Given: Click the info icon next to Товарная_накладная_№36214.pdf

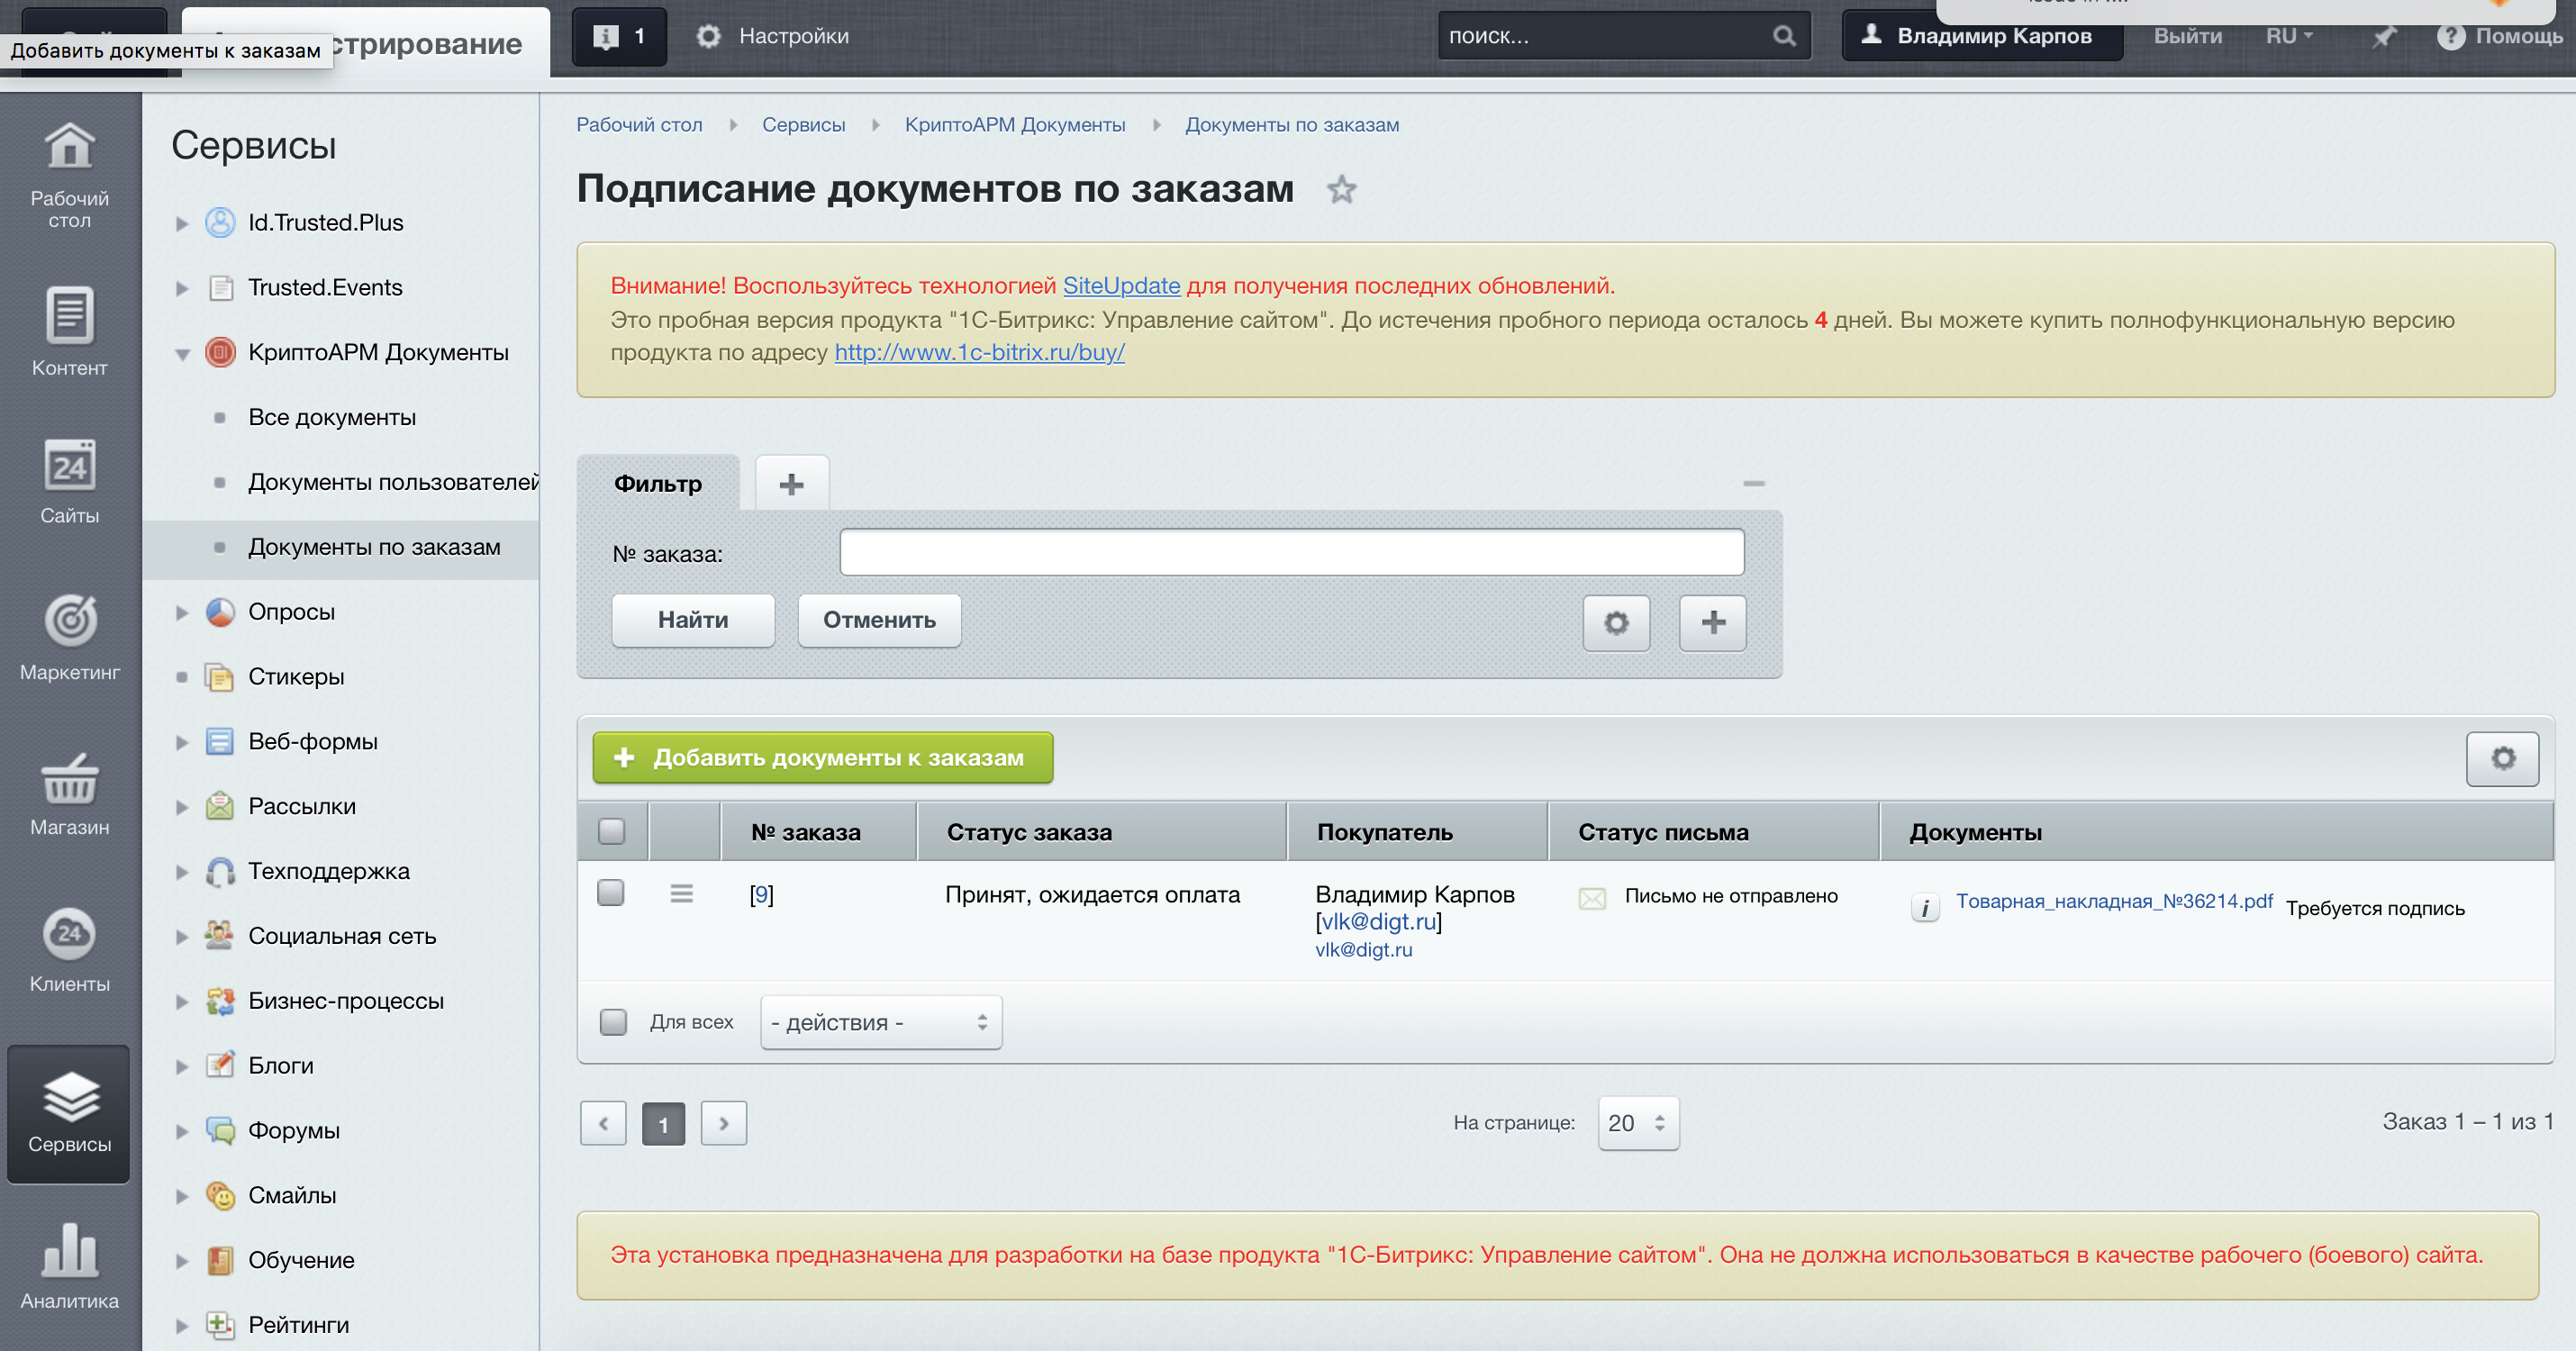Looking at the screenshot, I should click(1922, 904).
